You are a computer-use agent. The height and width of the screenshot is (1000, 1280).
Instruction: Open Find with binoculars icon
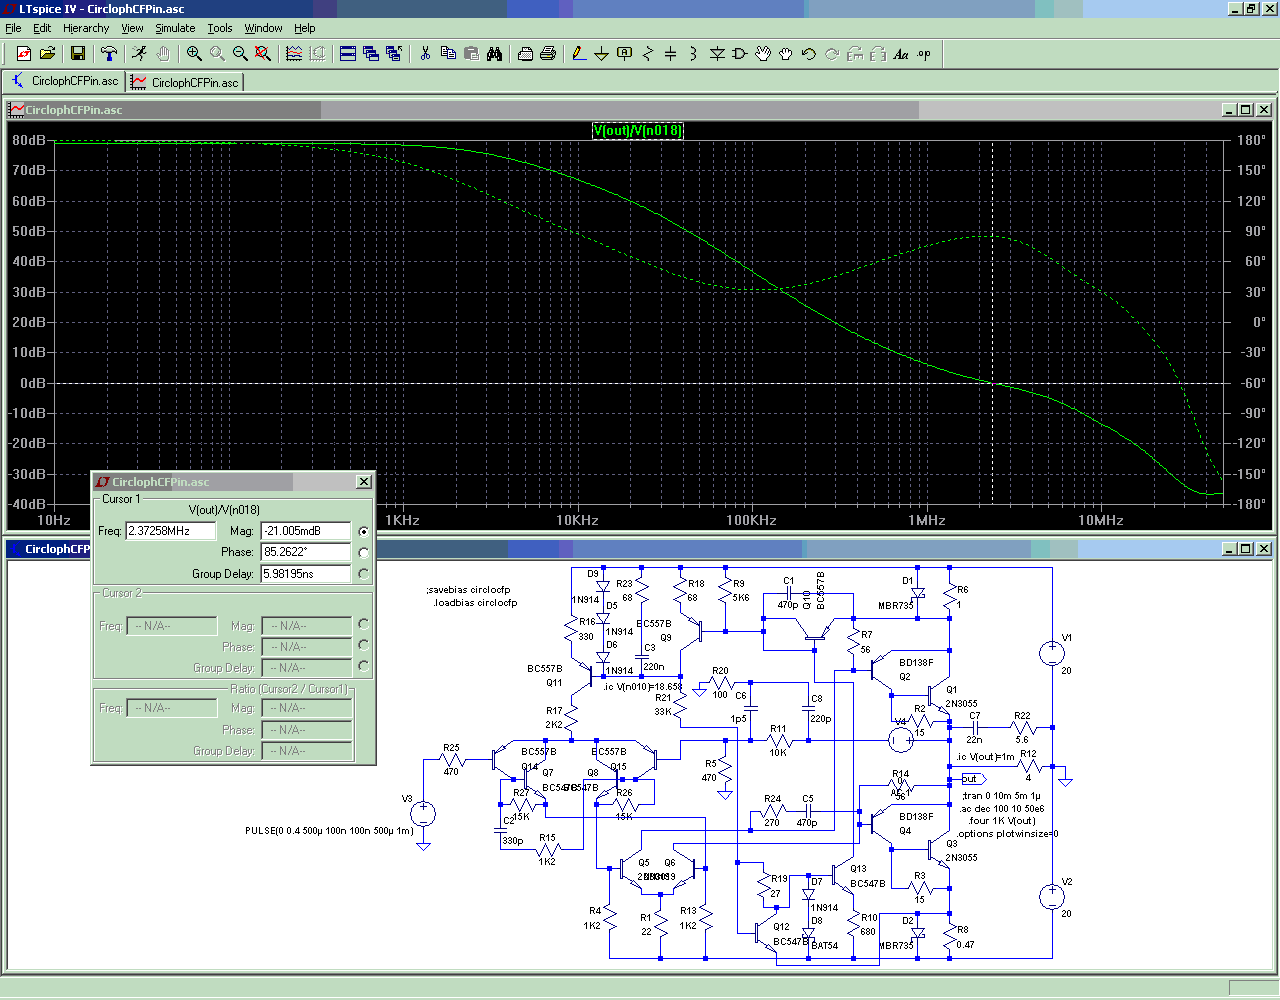pos(494,54)
